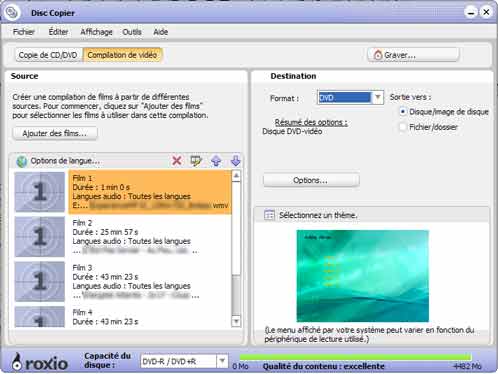Select the Film 1 entry text
This screenshot has width=498, height=374.
[150, 192]
